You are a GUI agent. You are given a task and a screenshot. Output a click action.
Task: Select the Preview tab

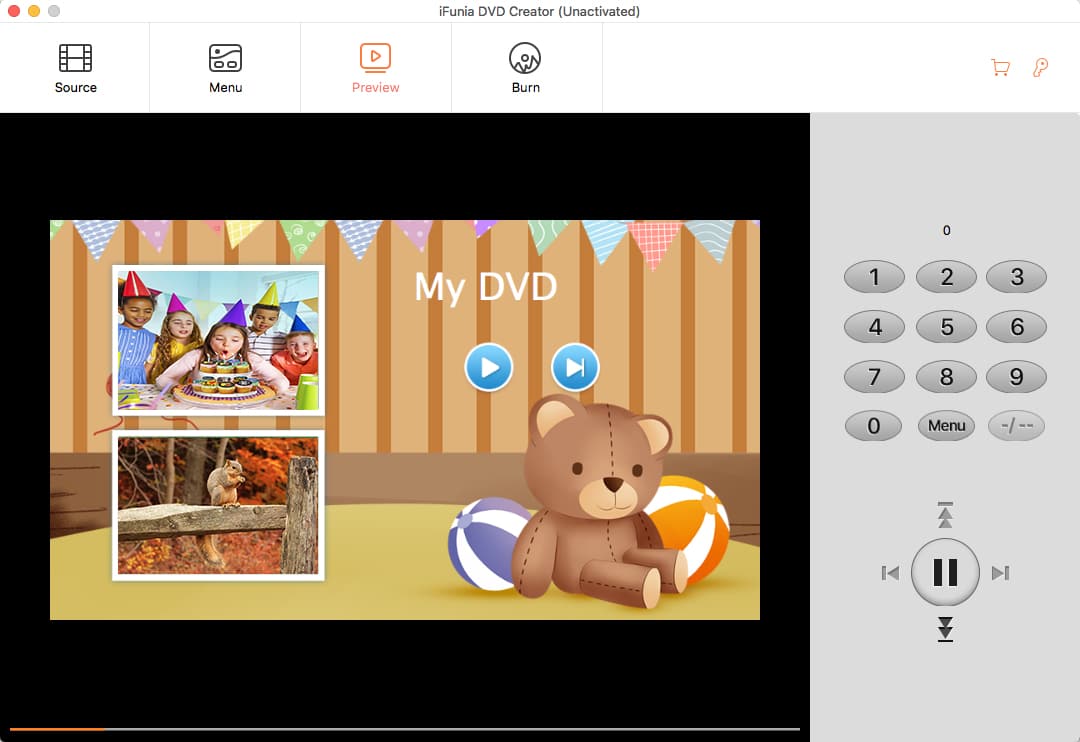point(375,68)
